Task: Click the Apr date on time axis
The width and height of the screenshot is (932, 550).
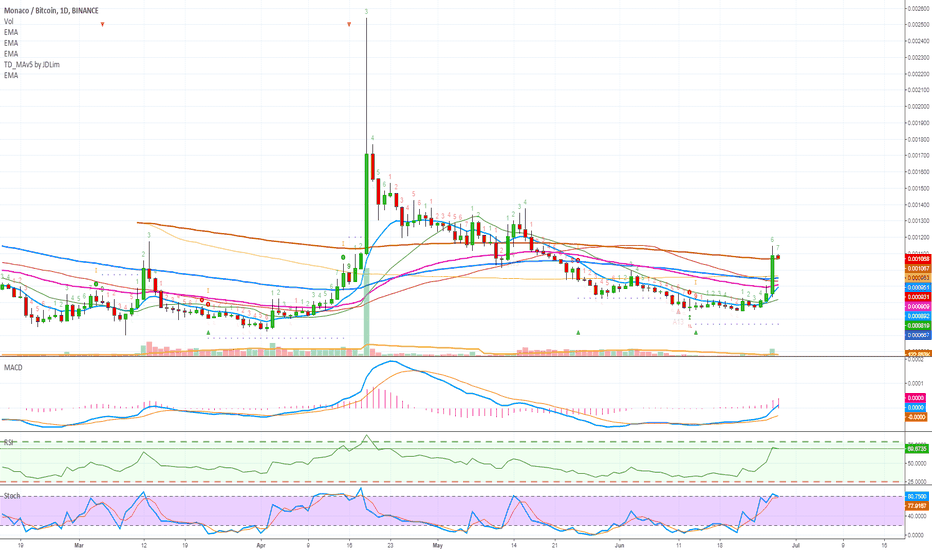Action: [260, 544]
